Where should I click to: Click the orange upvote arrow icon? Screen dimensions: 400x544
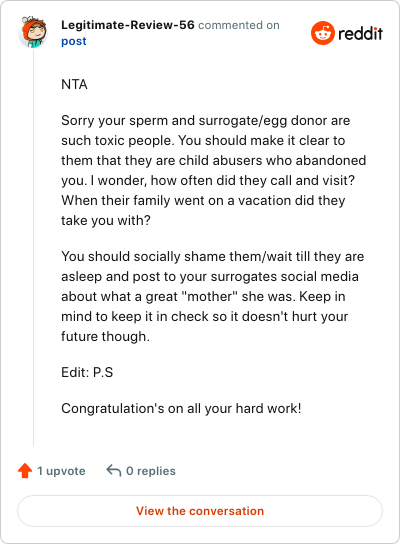tap(25, 471)
